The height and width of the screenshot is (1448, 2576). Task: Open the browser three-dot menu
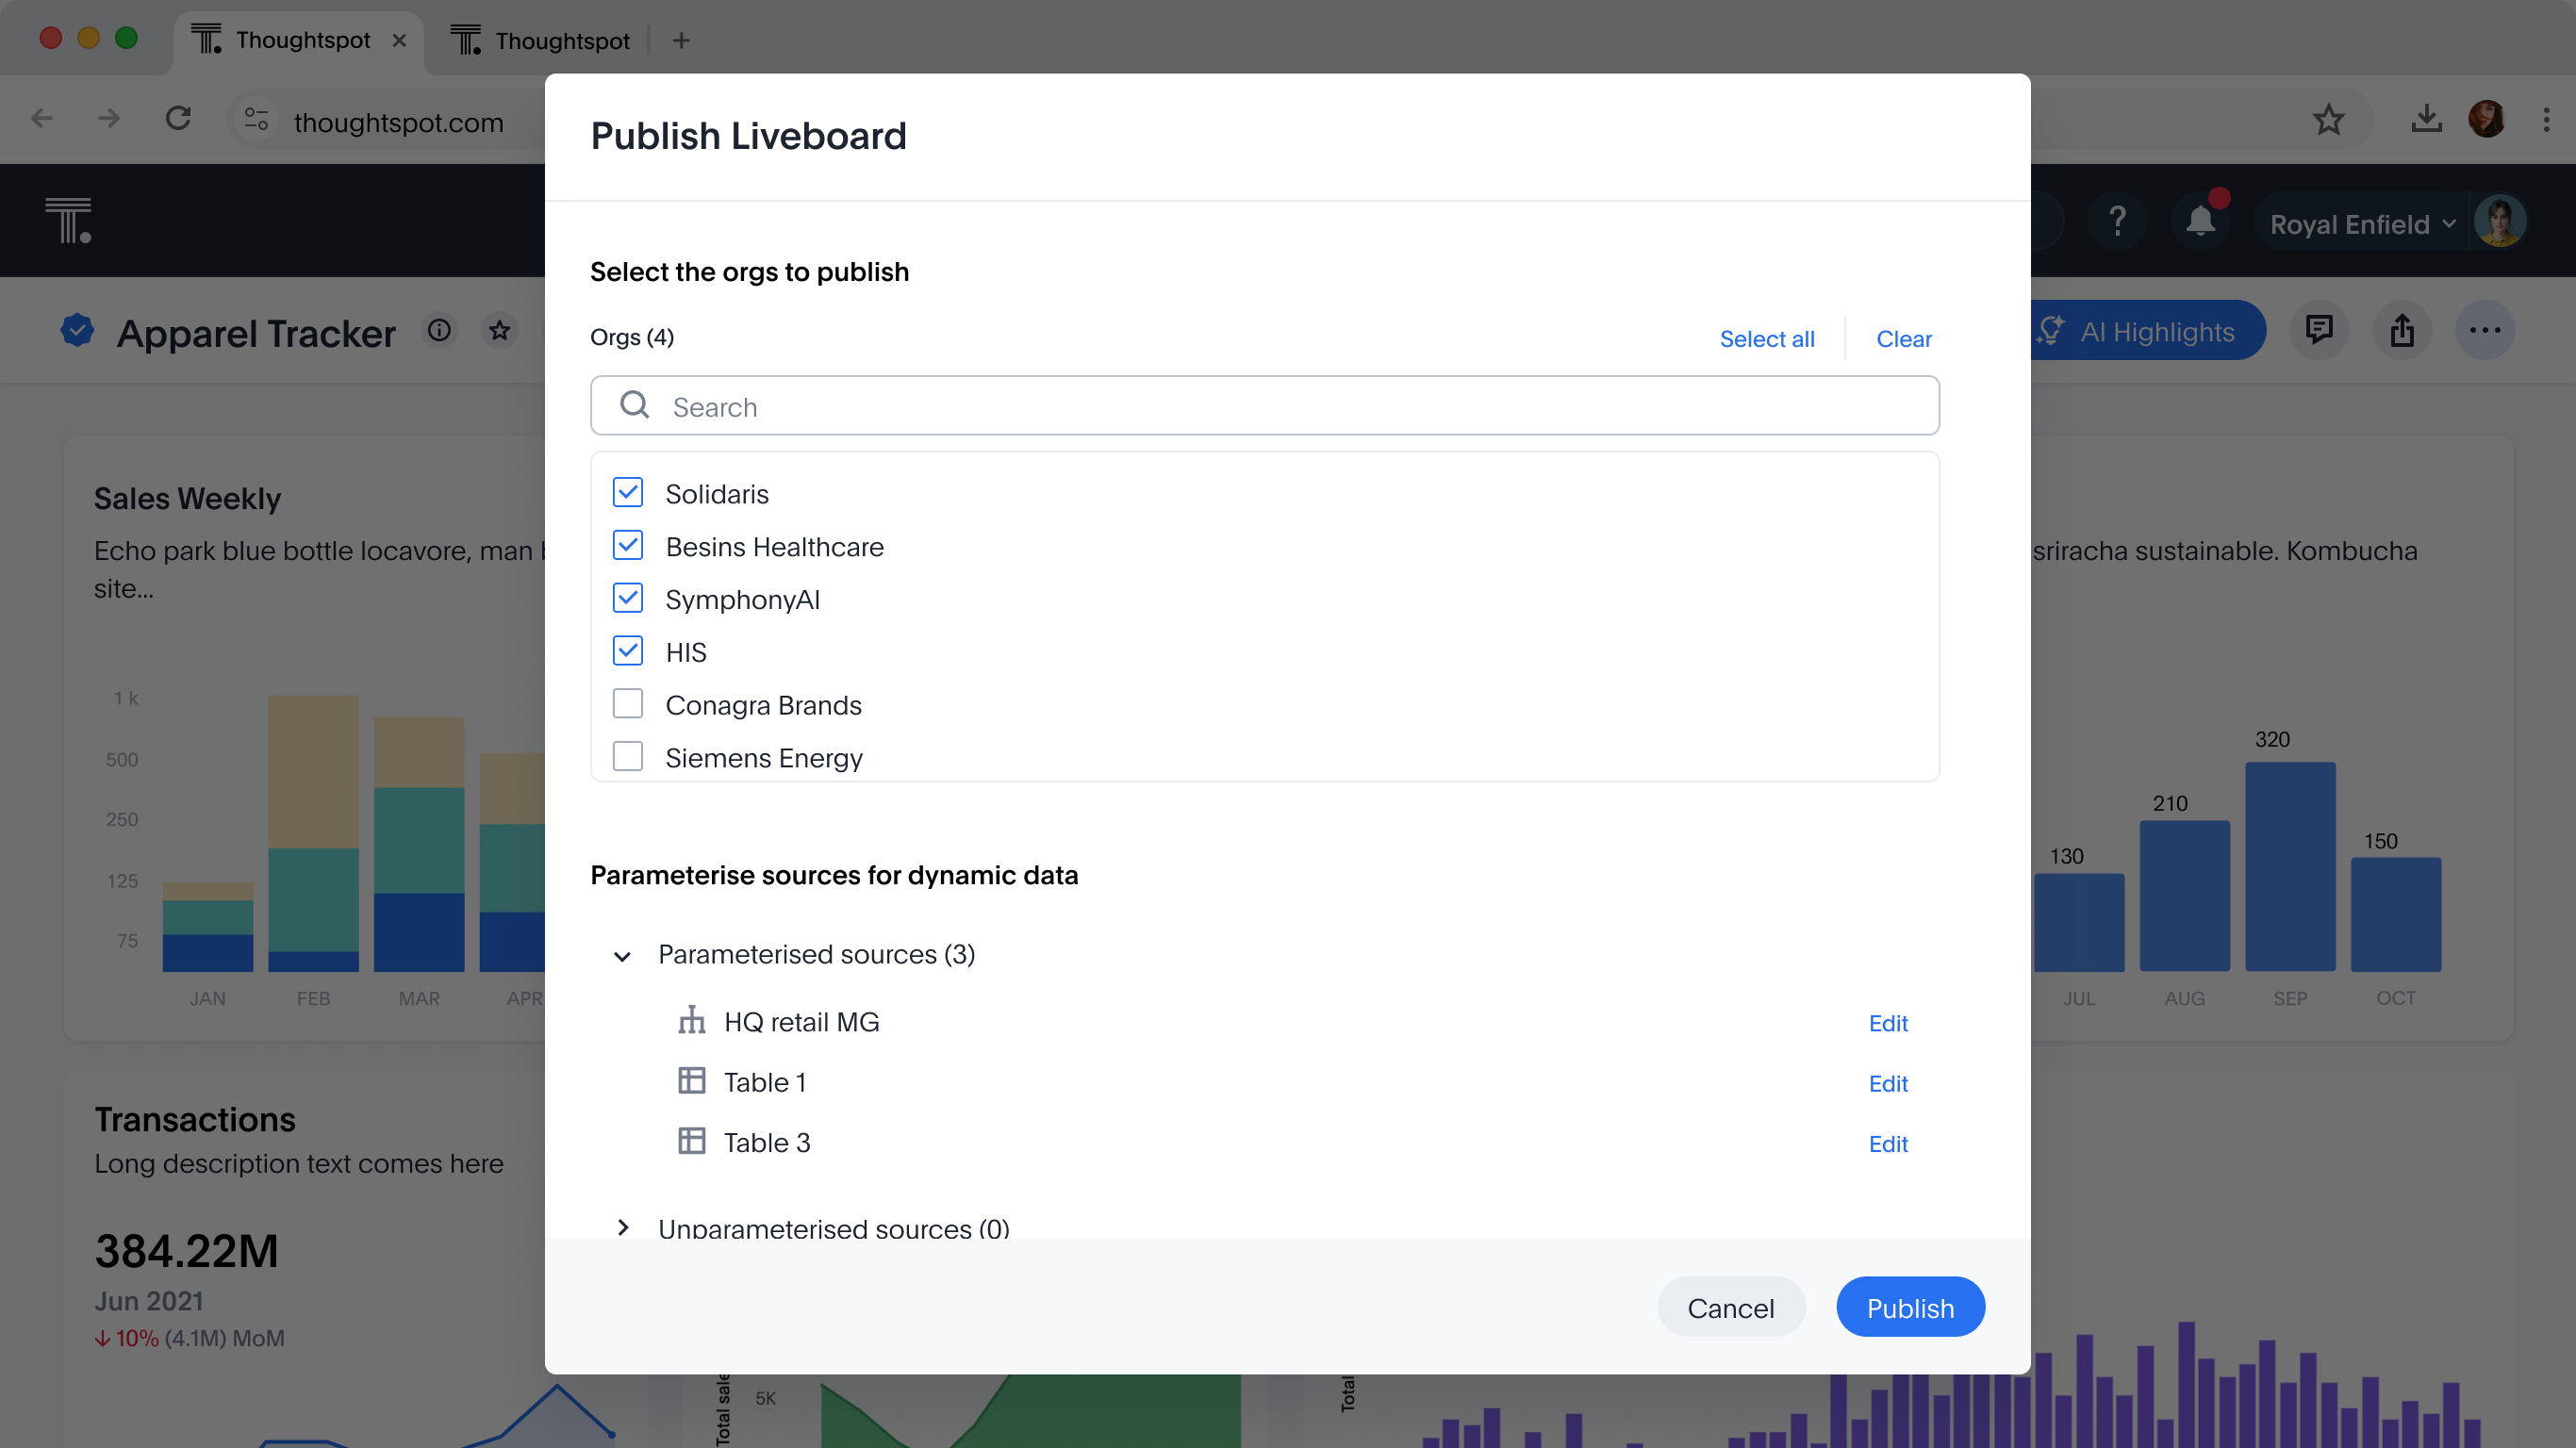pyautogui.click(x=2546, y=119)
